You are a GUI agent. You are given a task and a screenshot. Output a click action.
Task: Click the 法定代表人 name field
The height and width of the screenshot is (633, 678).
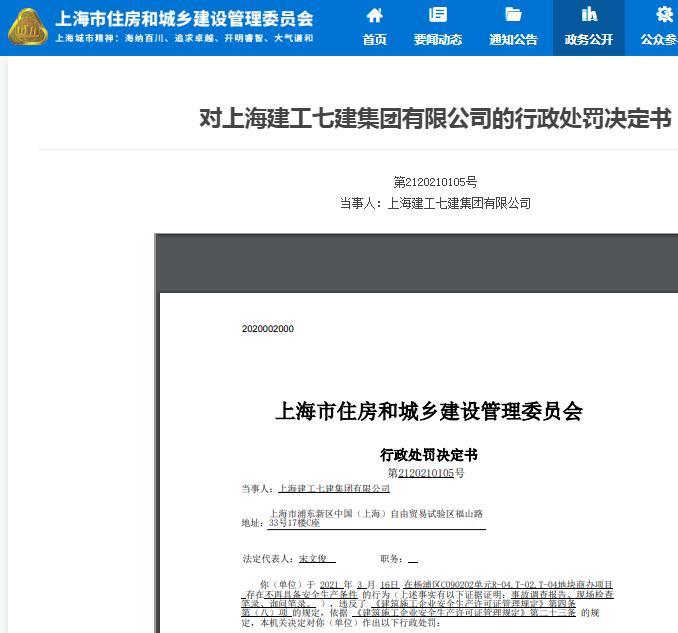317,558
